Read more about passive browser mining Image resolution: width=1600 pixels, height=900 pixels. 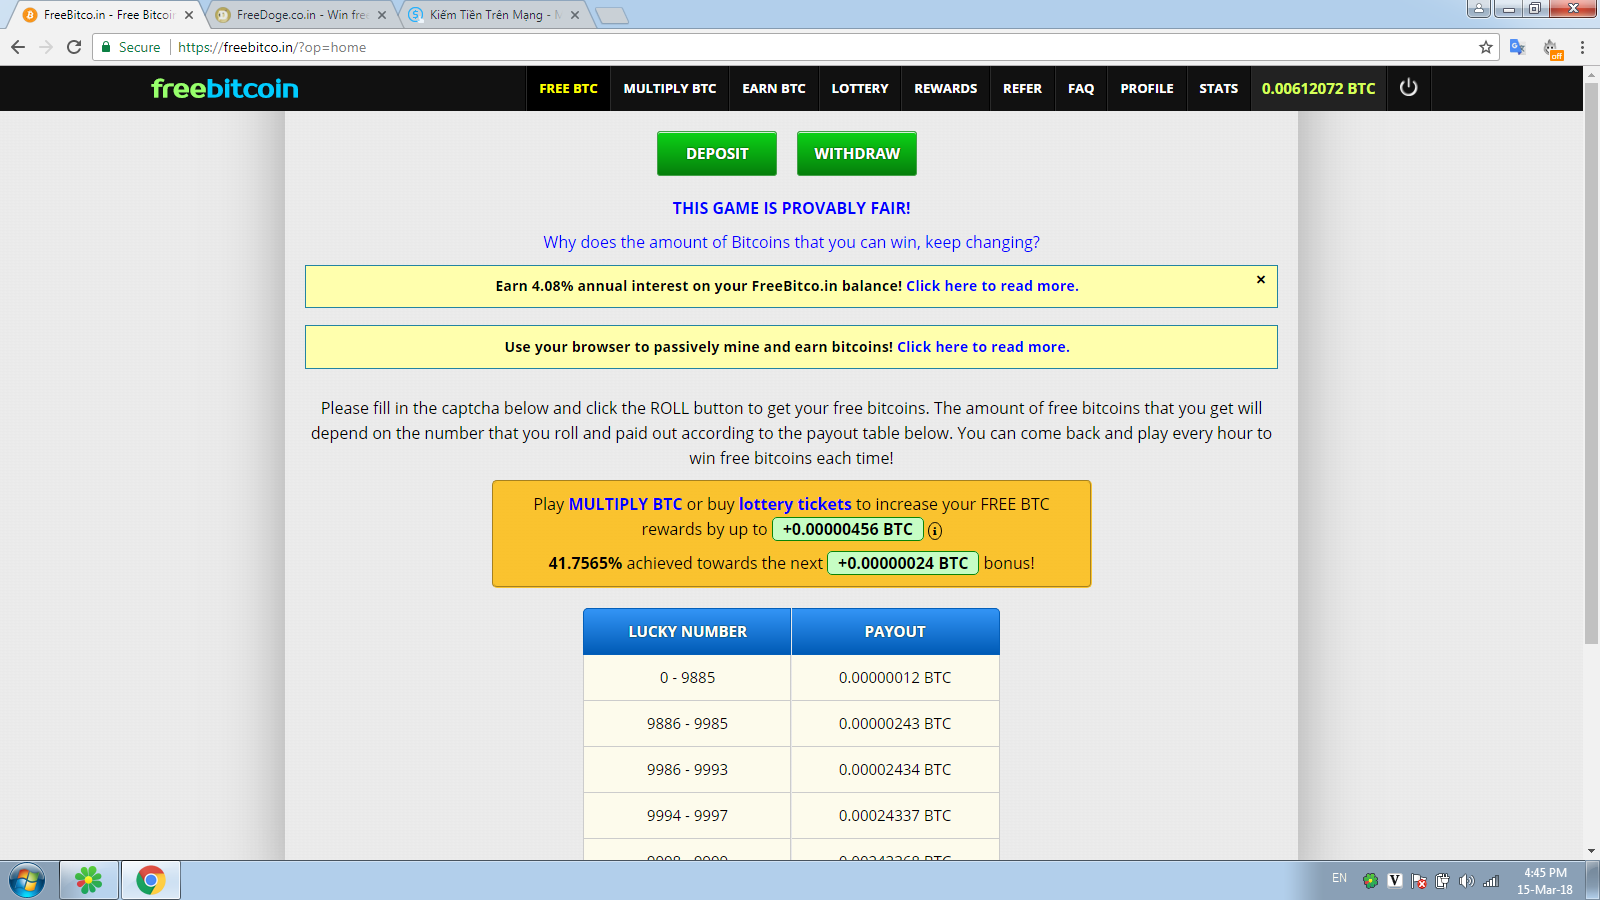click(x=983, y=347)
